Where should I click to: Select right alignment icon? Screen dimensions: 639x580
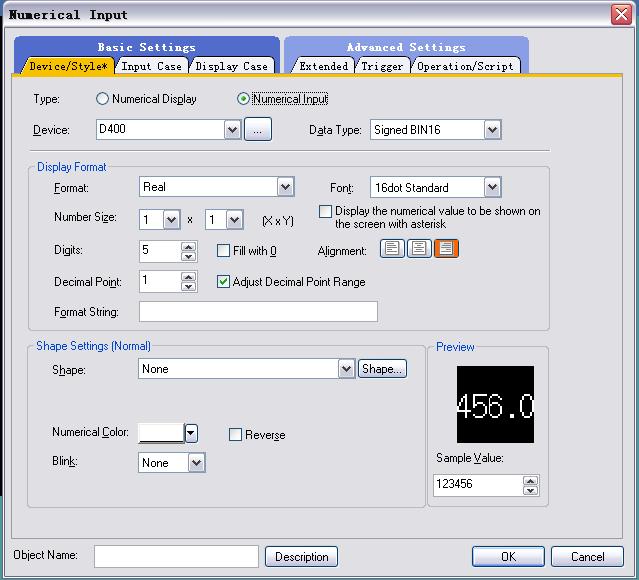(x=446, y=250)
